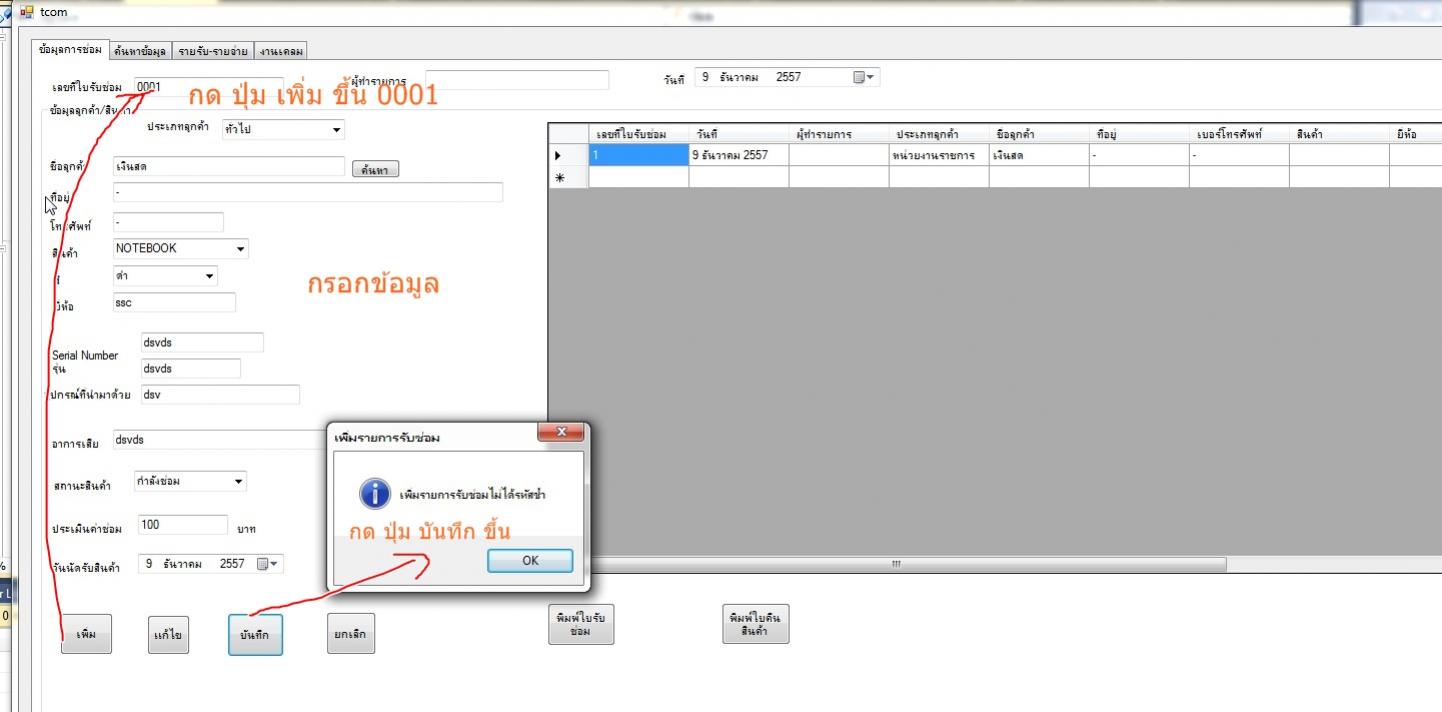The width and height of the screenshot is (1442, 712).
Task: Switch to the ค้นหาข้อมูล tab
Action: [x=139, y=50]
